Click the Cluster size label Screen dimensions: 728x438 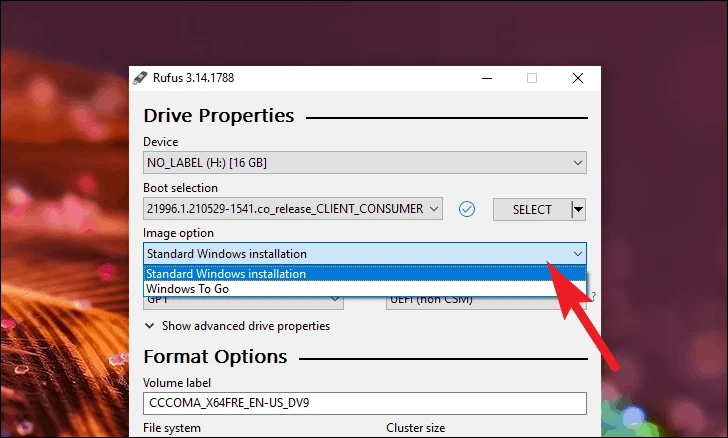point(416,428)
